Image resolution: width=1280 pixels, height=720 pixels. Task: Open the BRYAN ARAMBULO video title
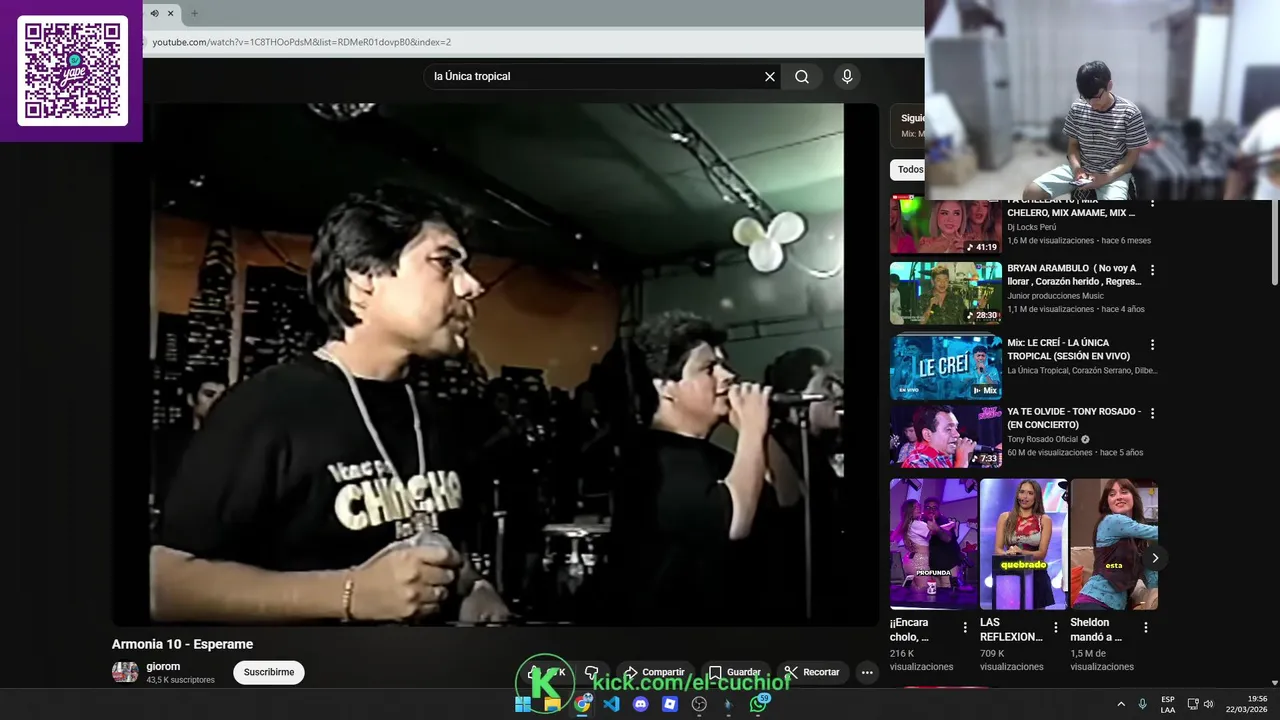click(1074, 275)
